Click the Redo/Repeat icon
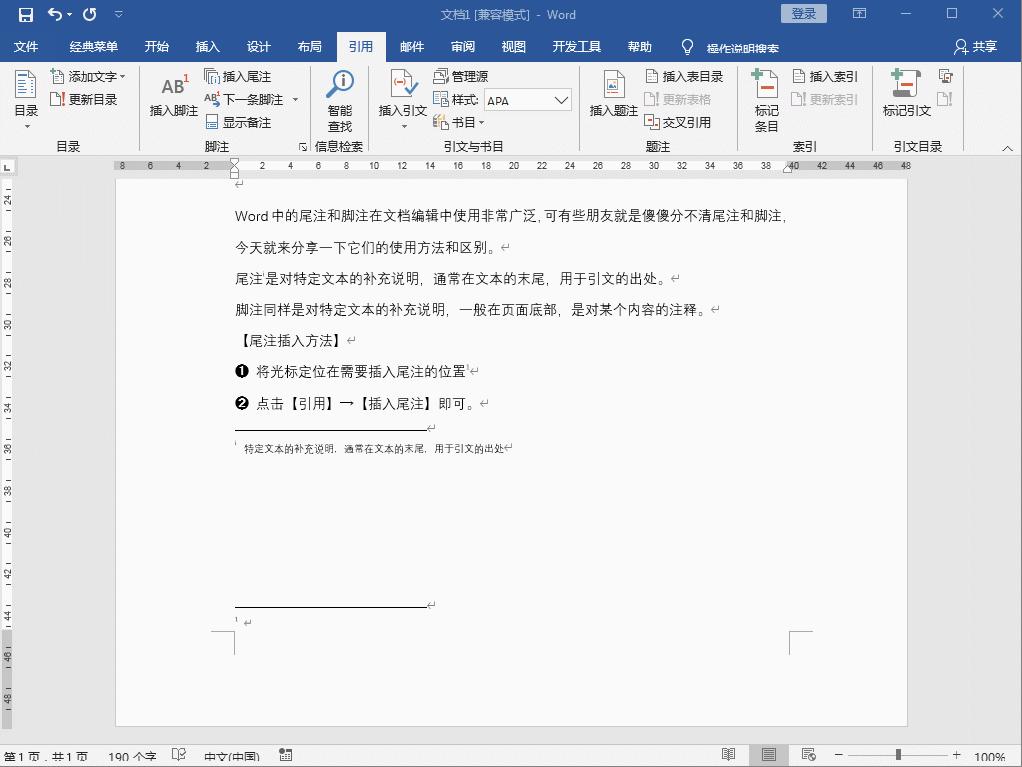 [90, 14]
